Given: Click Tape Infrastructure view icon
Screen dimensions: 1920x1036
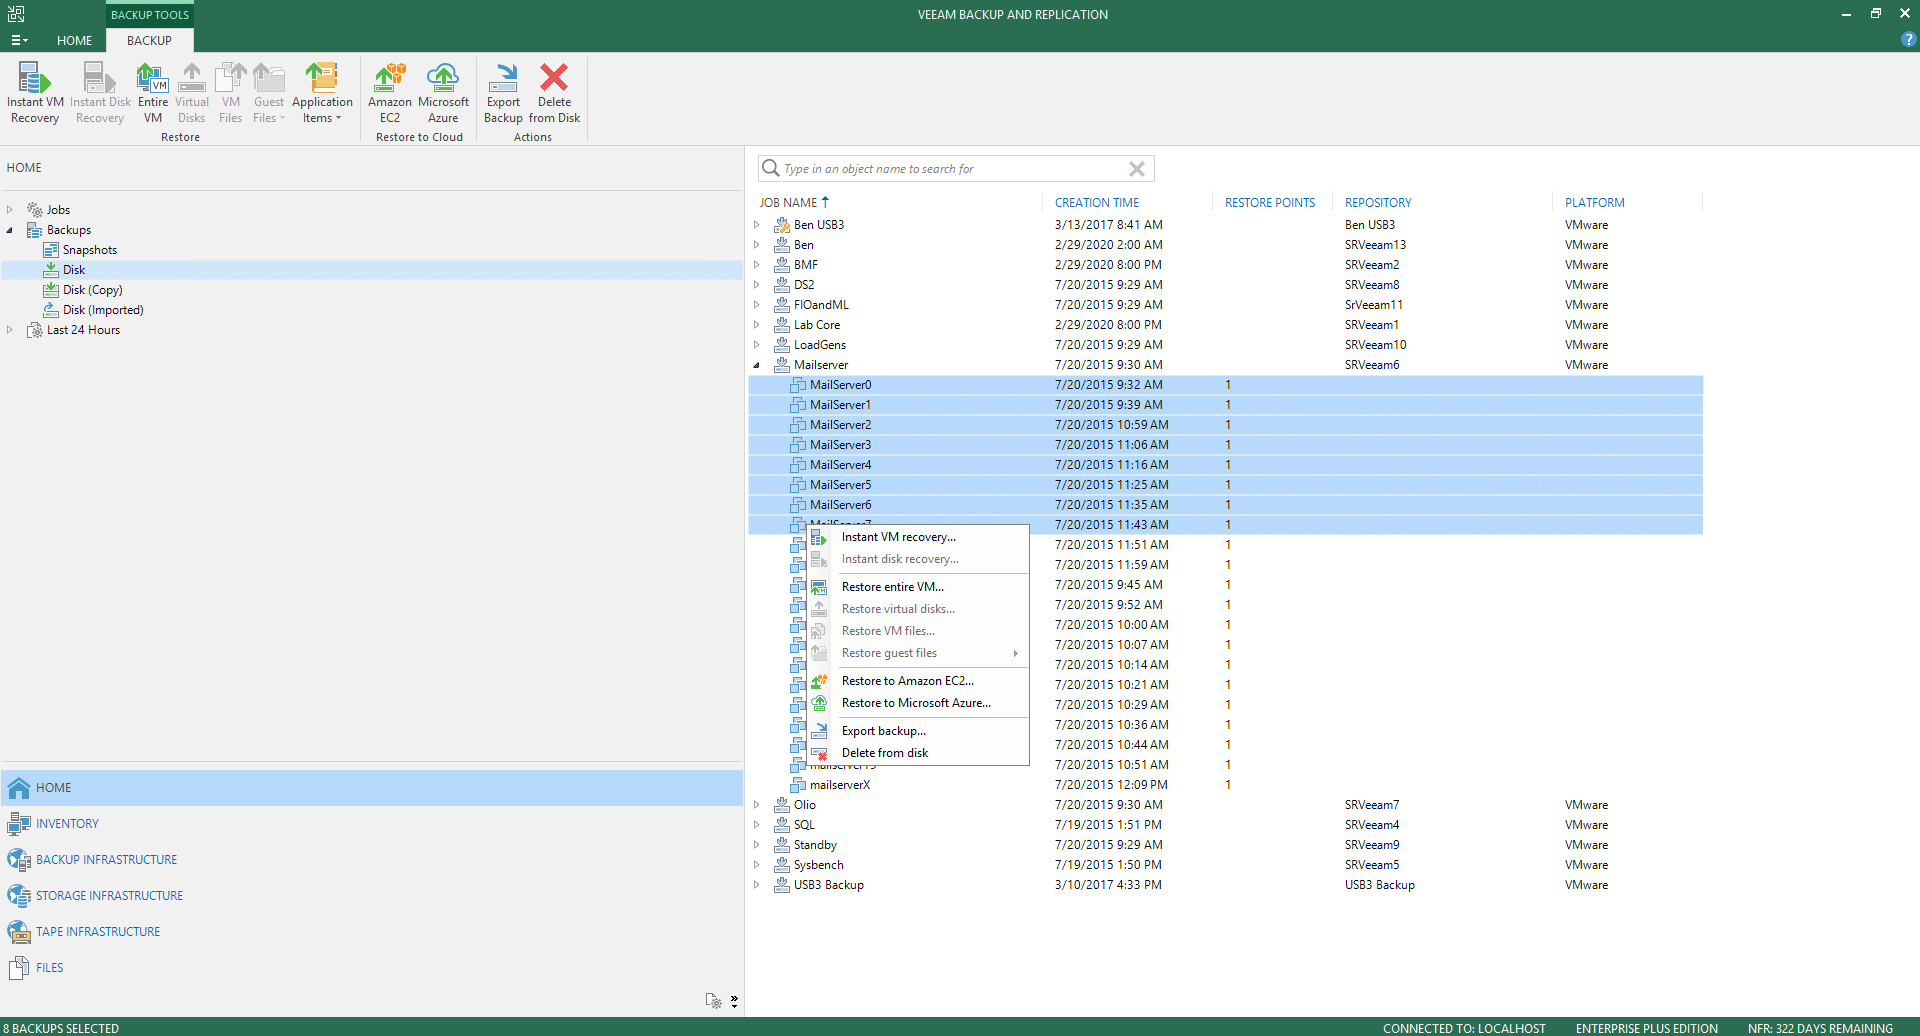Looking at the screenshot, I should pyautogui.click(x=18, y=932).
